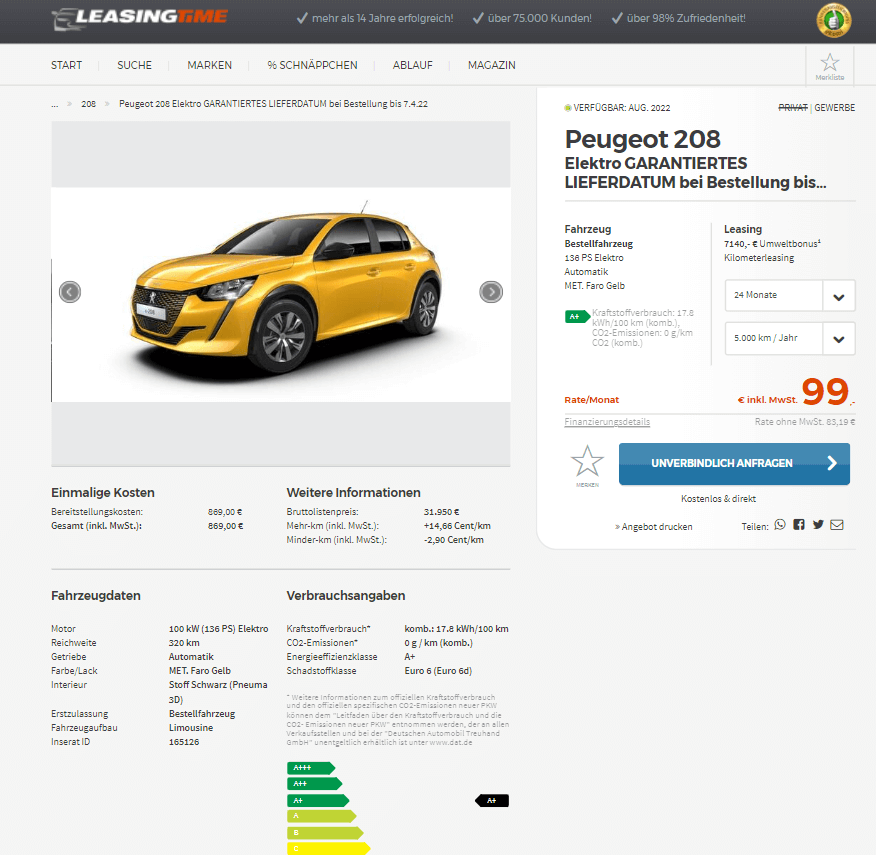Switch to PRIVAT pricing

click(793, 108)
